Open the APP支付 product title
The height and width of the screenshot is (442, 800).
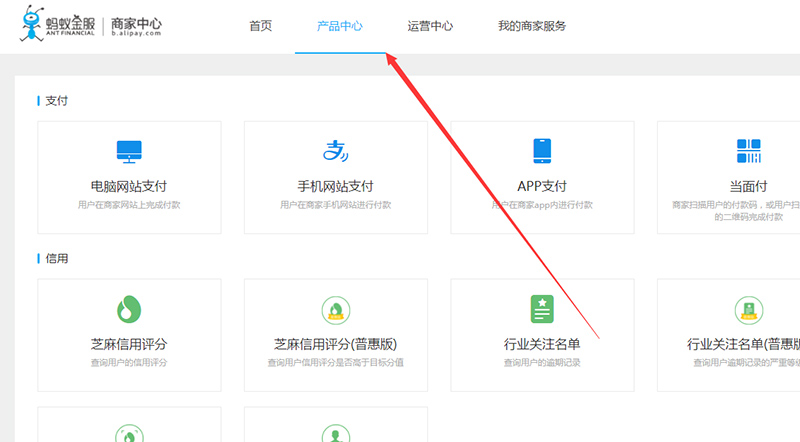(x=542, y=186)
